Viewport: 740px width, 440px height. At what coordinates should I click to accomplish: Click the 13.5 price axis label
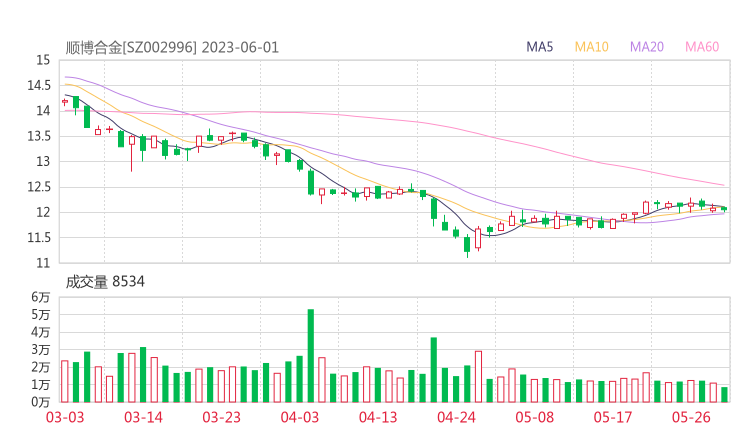pos(39,136)
